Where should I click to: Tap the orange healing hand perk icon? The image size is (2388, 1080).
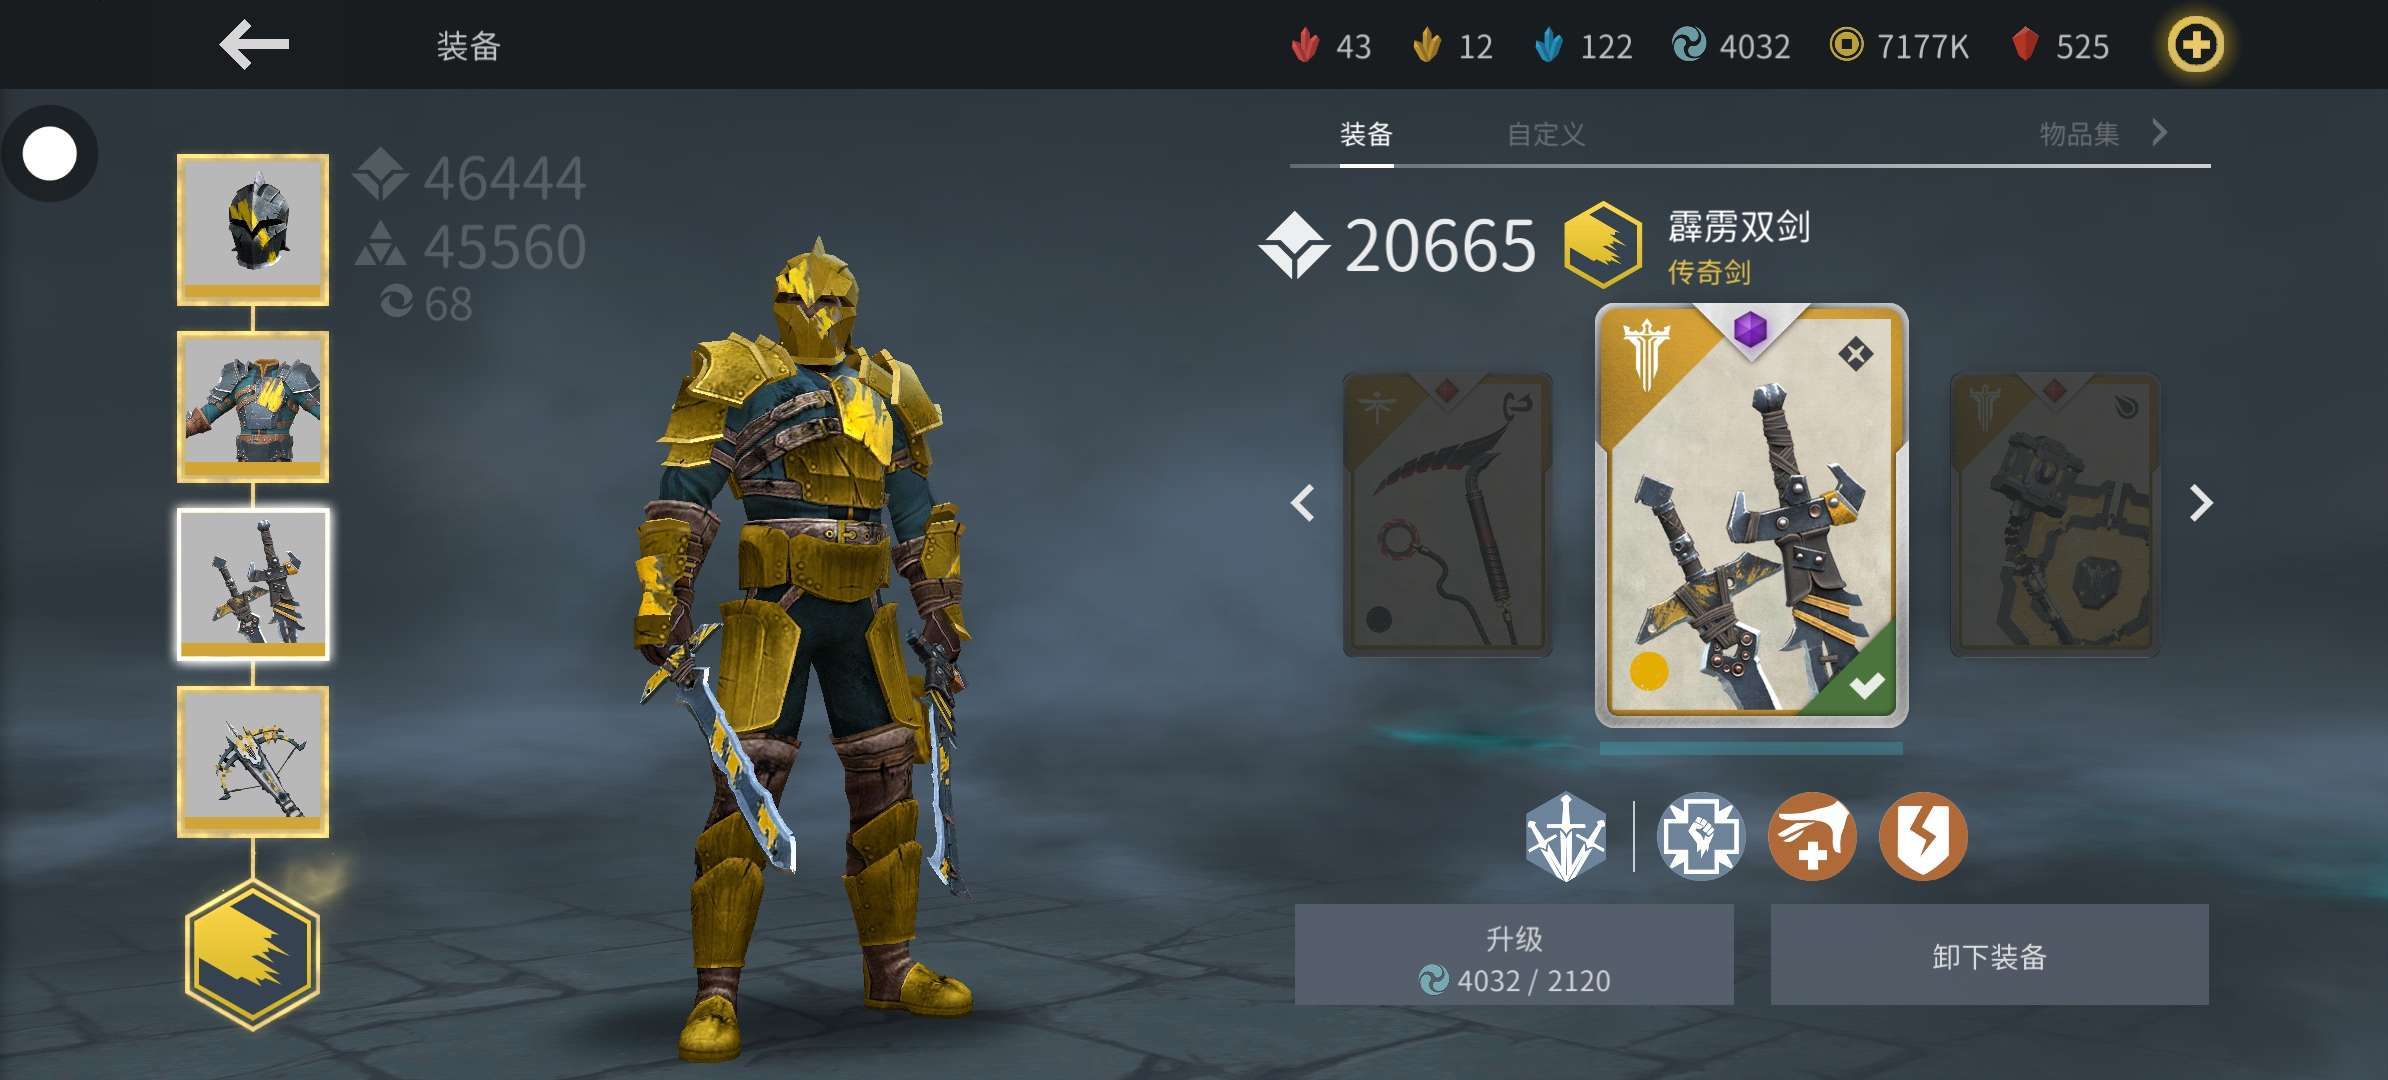point(1812,836)
